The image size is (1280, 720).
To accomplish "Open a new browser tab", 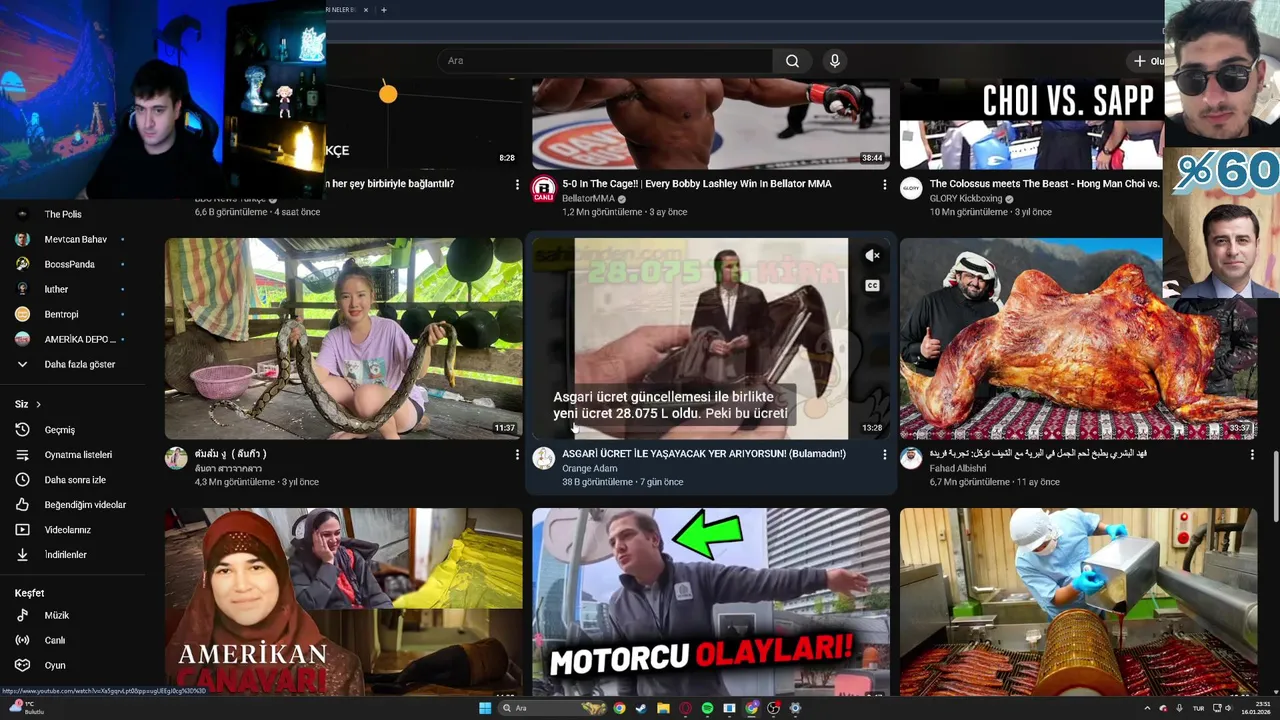I will pyautogui.click(x=384, y=10).
